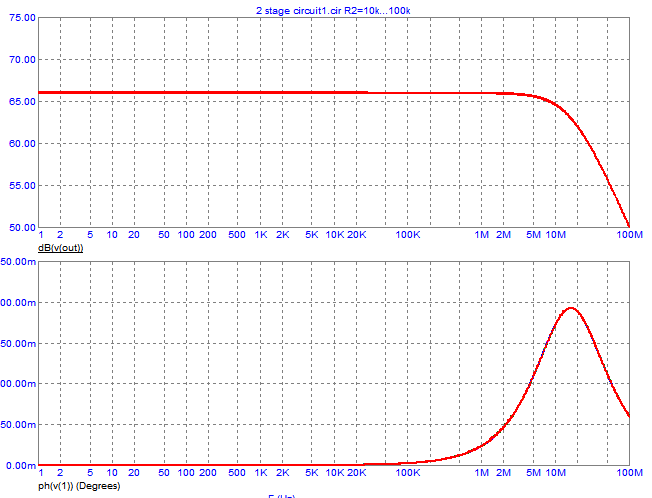This screenshot has width=652, height=498.
Task: Click the 10M frequency label of the ph(v(1)) plot
Action: click(556, 473)
